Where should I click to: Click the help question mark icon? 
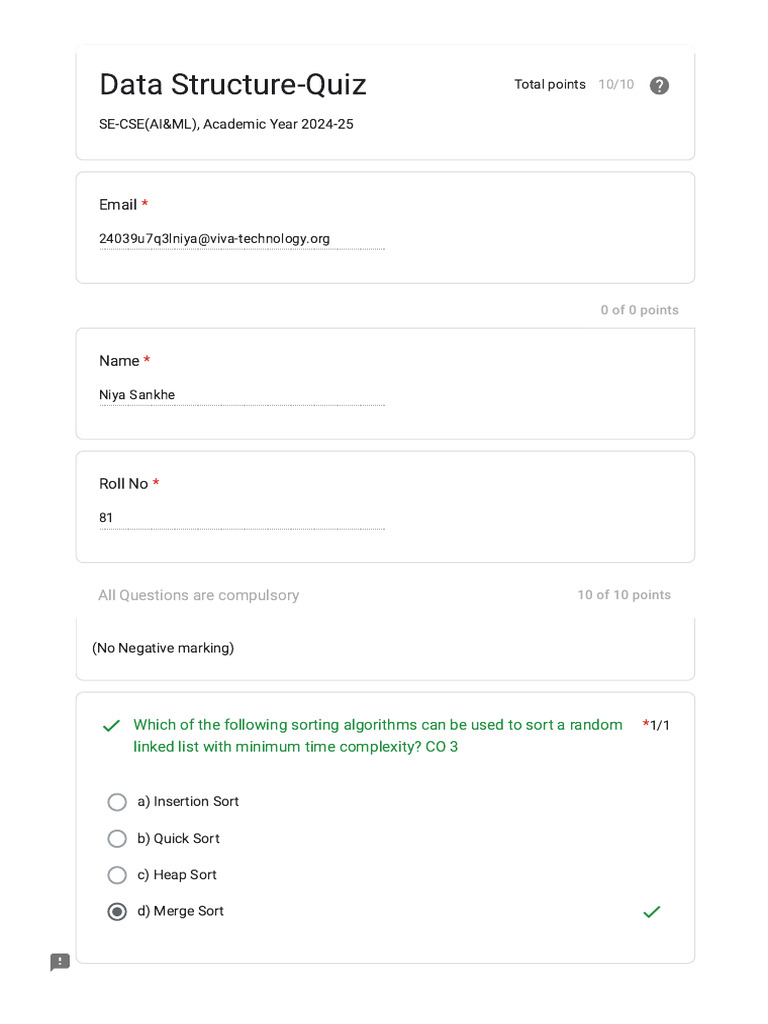point(659,85)
